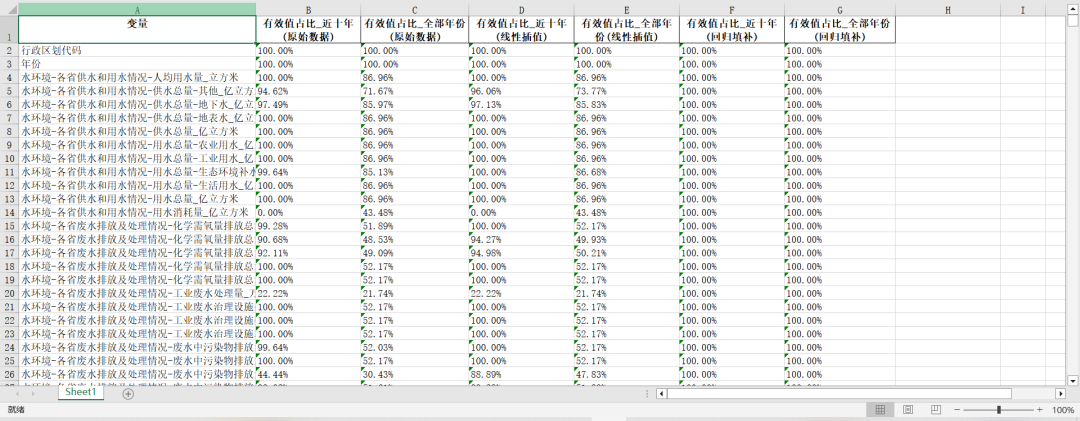Select the 48.53% cell
This screenshot has width=1080, height=421.
pos(415,239)
